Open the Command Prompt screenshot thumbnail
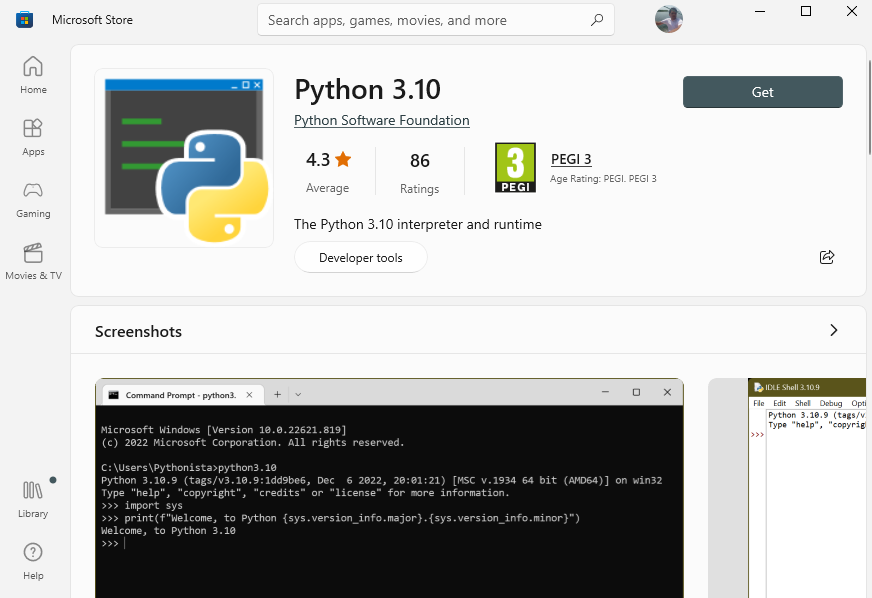 [389, 488]
